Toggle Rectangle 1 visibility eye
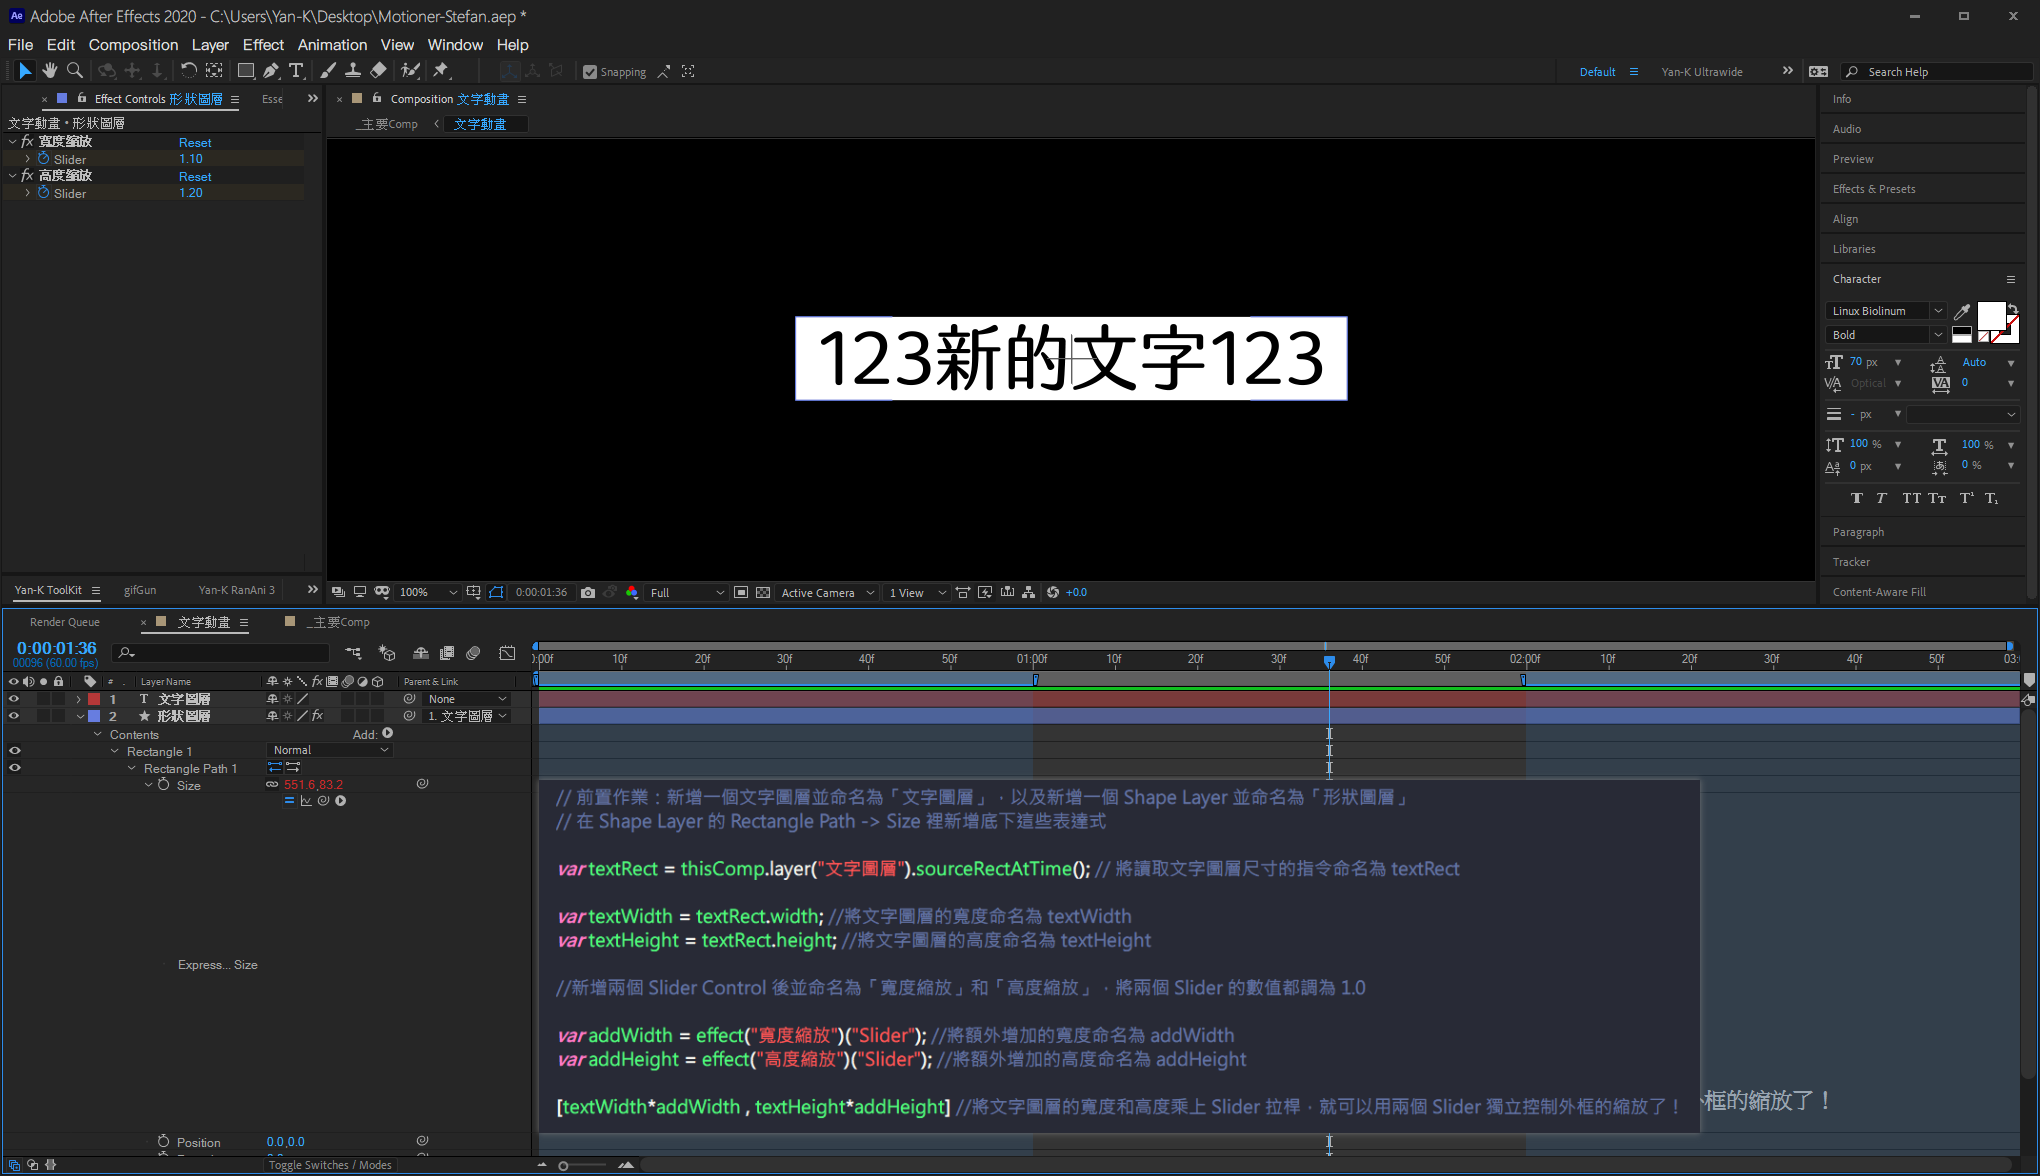 tap(14, 751)
